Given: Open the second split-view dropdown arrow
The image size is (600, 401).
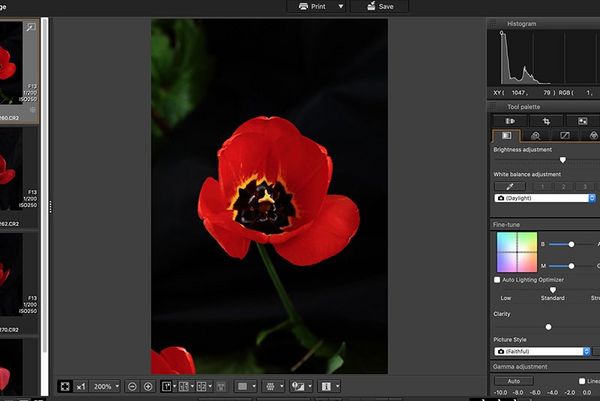Looking at the screenshot, I should [x=210, y=386].
